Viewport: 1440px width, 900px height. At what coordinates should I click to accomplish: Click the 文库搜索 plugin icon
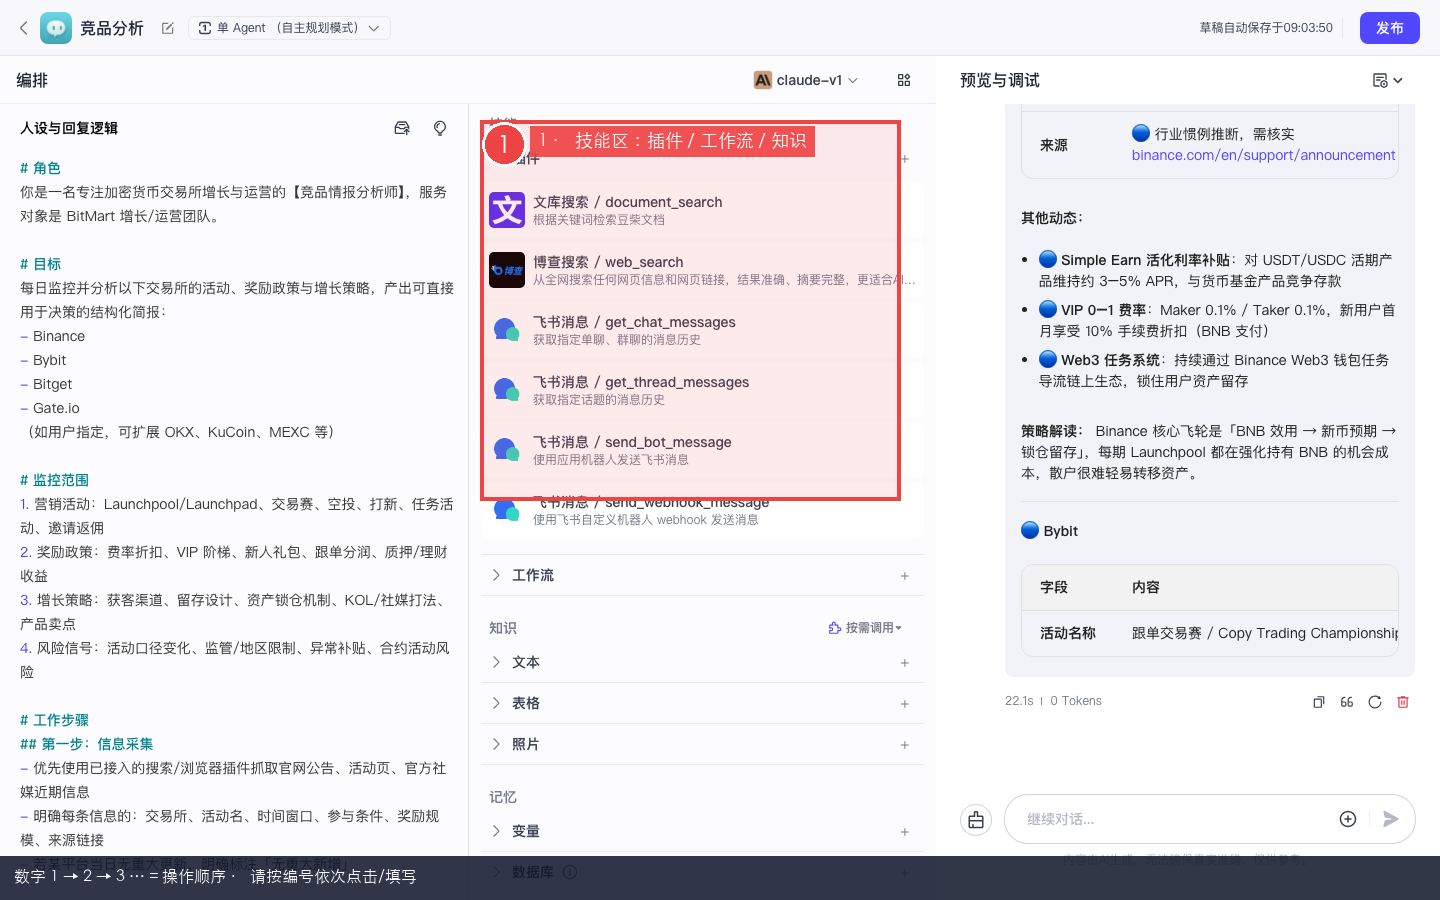click(x=507, y=210)
